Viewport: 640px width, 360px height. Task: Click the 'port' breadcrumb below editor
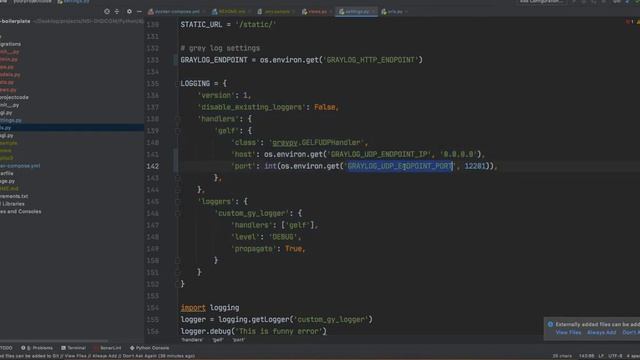coord(239,340)
